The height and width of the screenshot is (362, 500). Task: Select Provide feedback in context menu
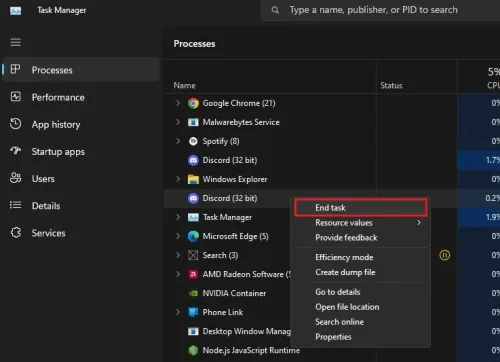click(x=361, y=238)
